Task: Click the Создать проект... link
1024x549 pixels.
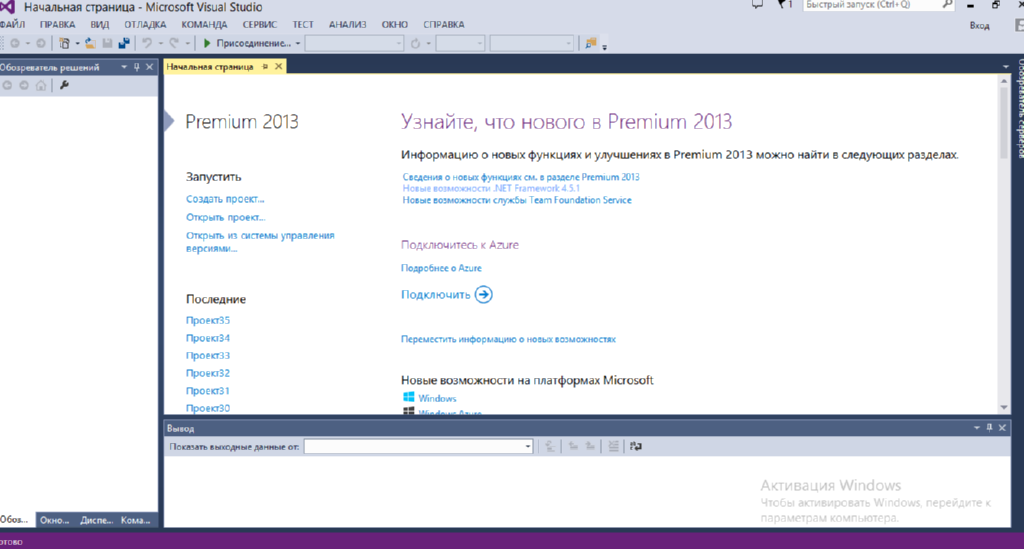Action: click(225, 199)
